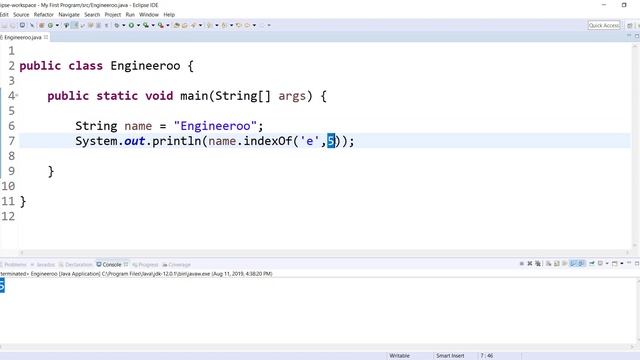Open the Run menu

tap(130, 15)
